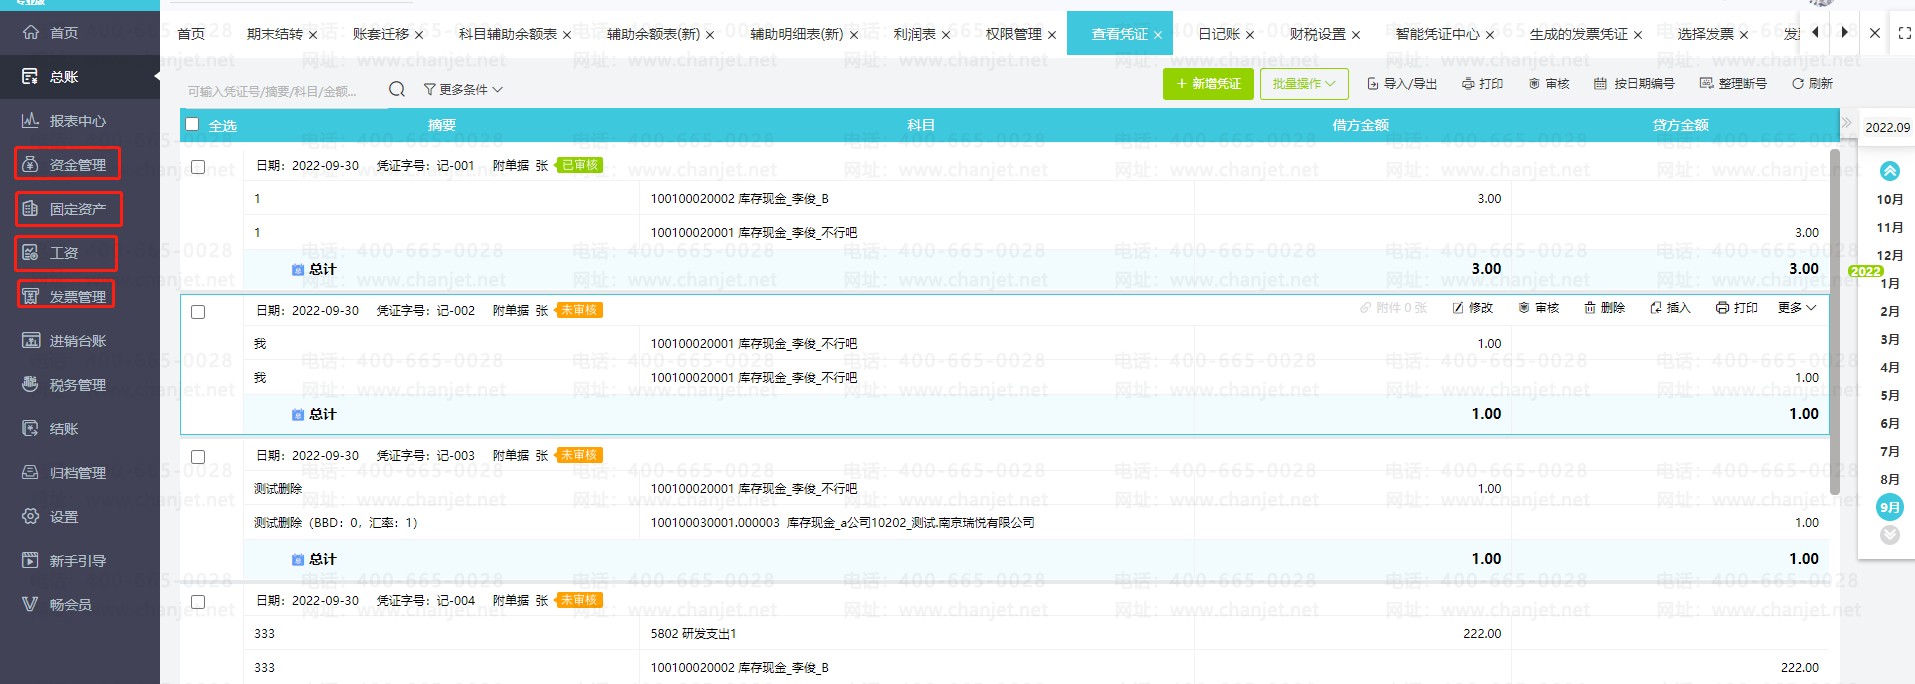Click the 新增凭证 button
Screen dimensions: 1915x684
(x=1208, y=84)
